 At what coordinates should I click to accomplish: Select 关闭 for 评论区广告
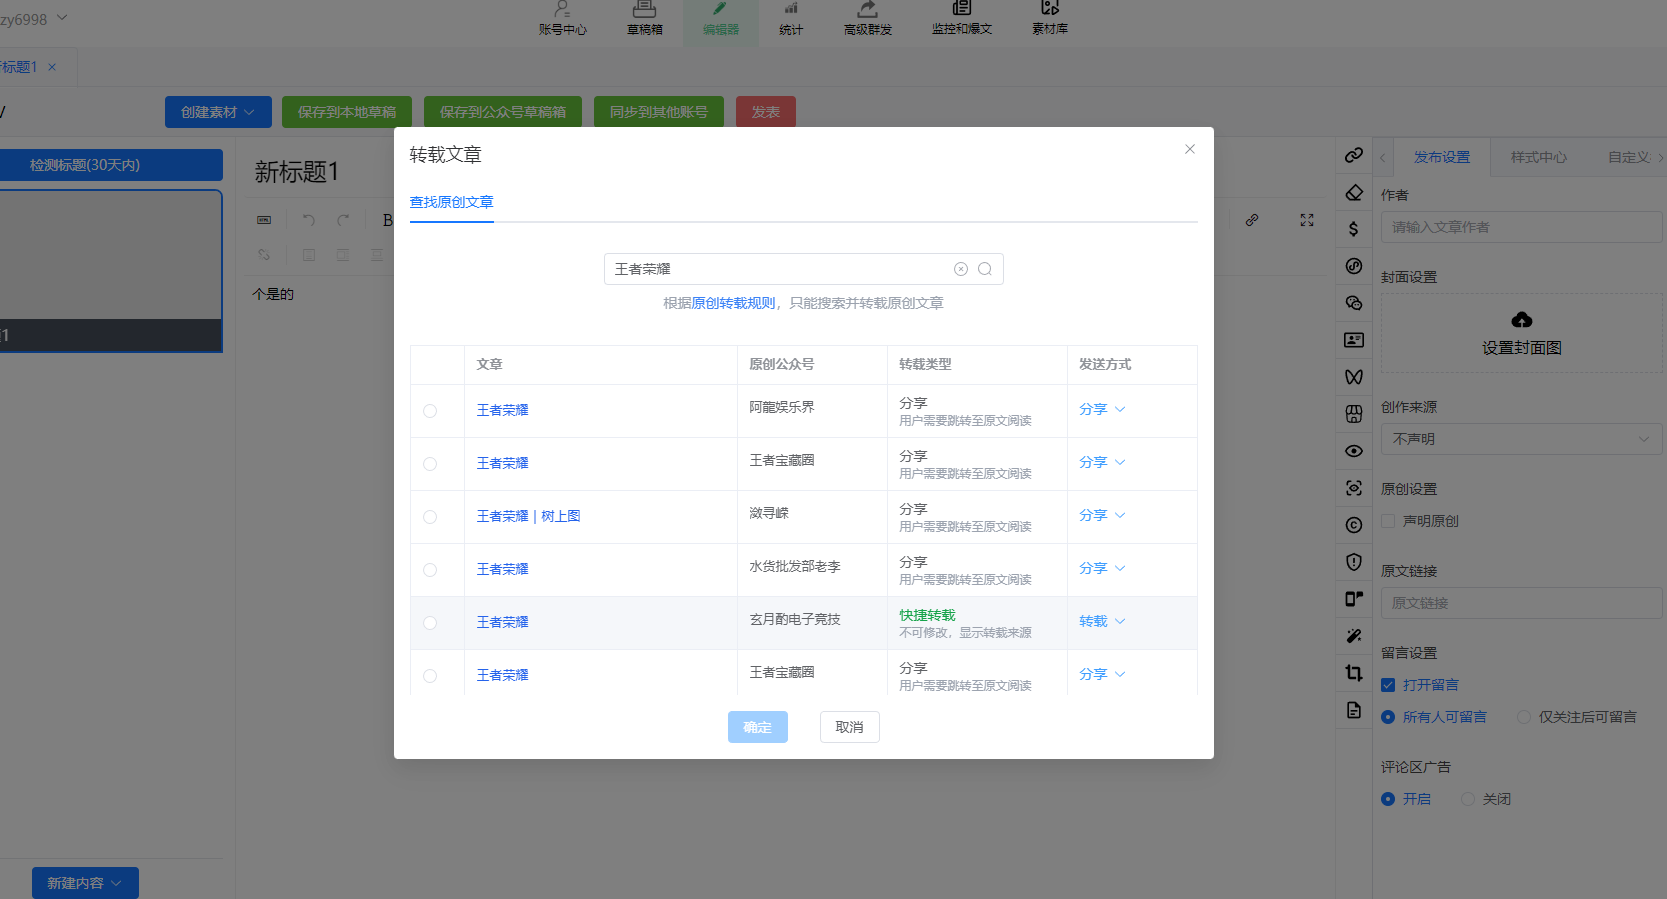coord(1468,799)
